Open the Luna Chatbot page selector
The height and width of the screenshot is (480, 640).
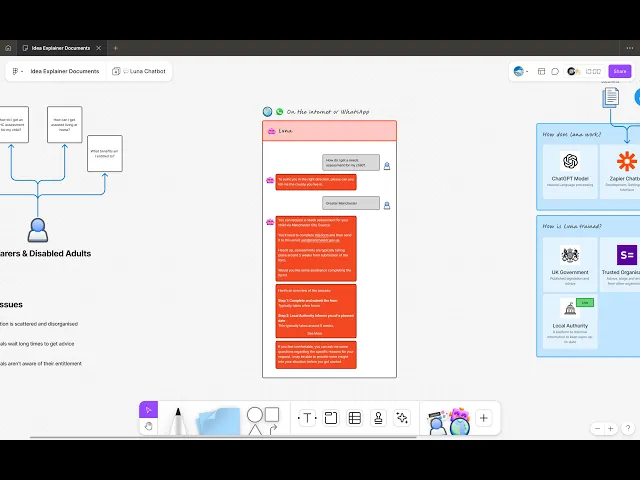click(139, 71)
